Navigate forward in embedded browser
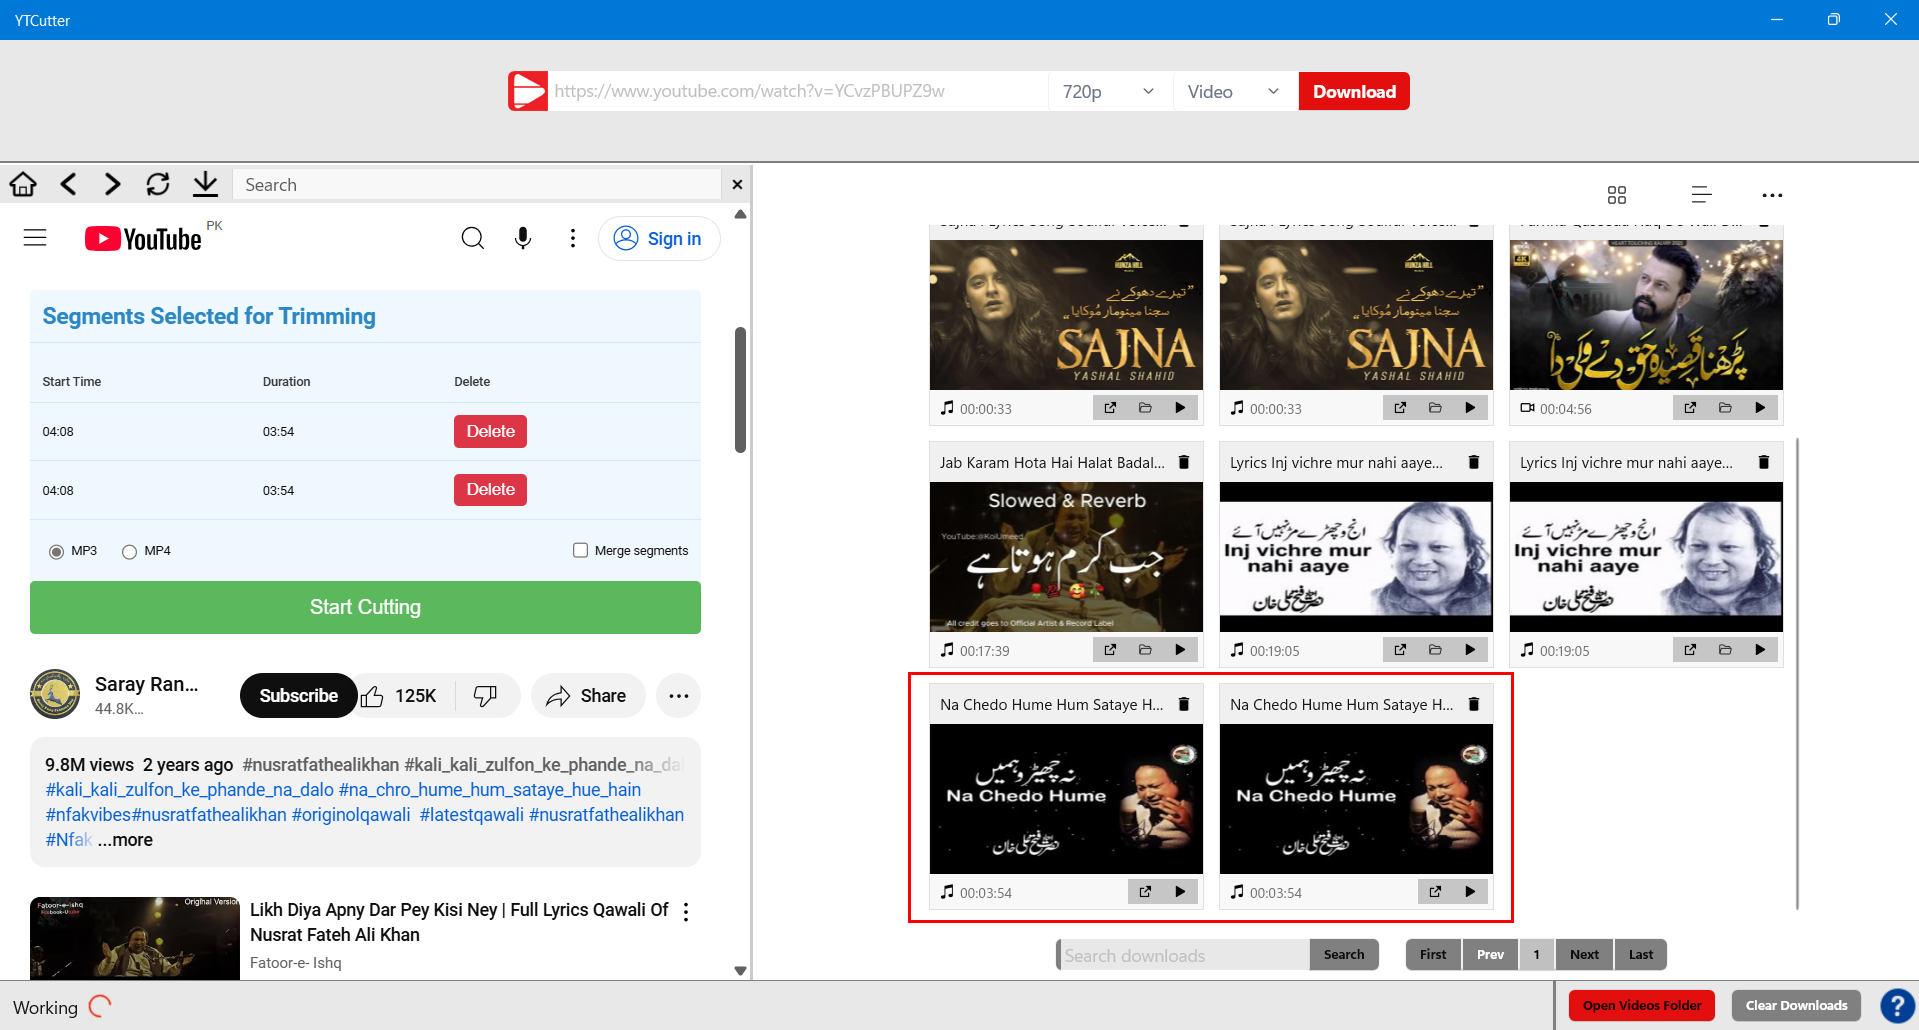 pyautogui.click(x=112, y=184)
